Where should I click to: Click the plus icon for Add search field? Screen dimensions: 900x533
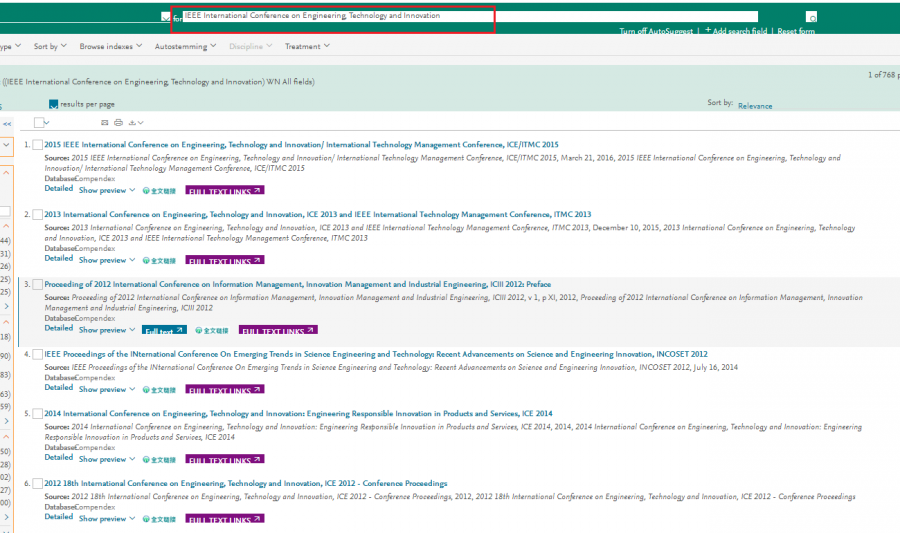708,31
